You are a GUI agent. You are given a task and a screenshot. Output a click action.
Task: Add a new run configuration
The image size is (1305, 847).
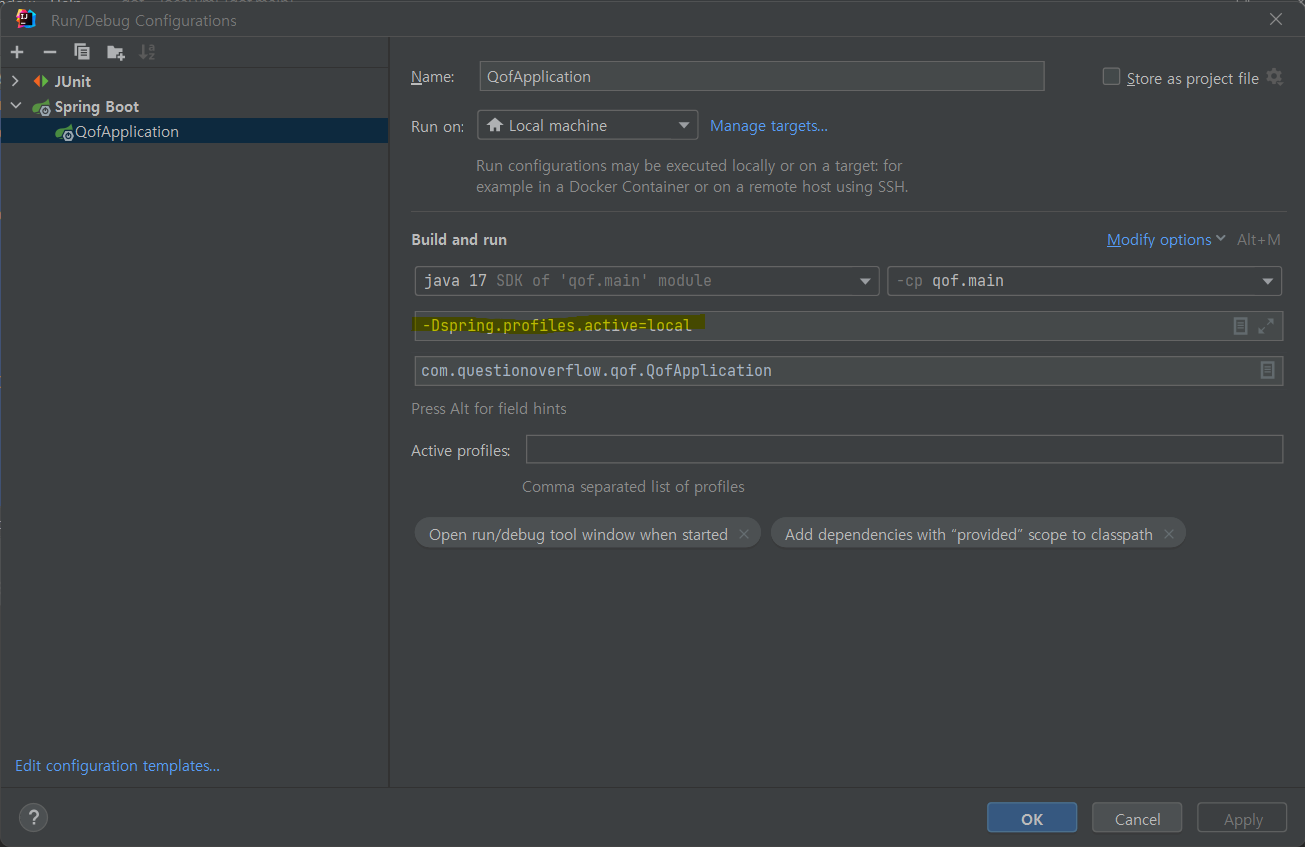[x=17, y=52]
